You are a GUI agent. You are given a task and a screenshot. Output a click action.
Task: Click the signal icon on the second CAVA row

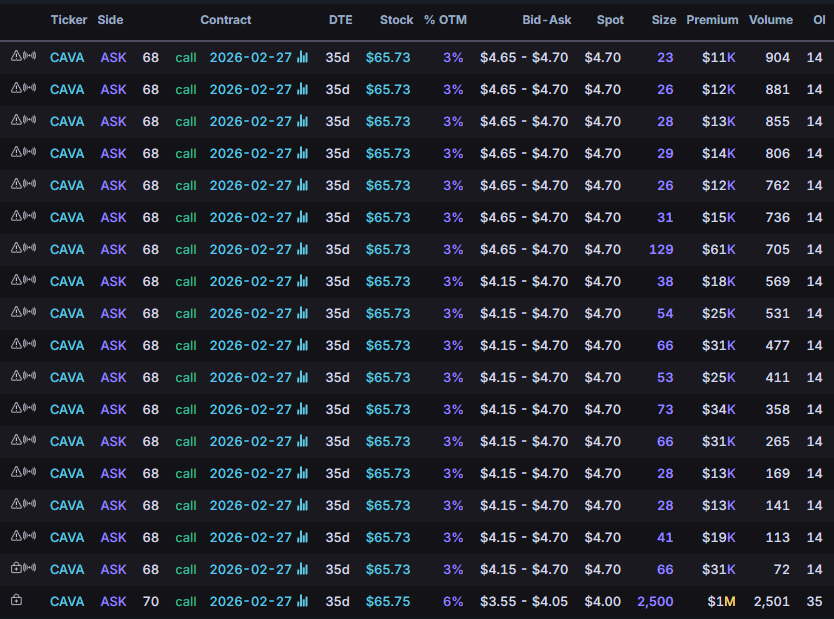click(28, 89)
